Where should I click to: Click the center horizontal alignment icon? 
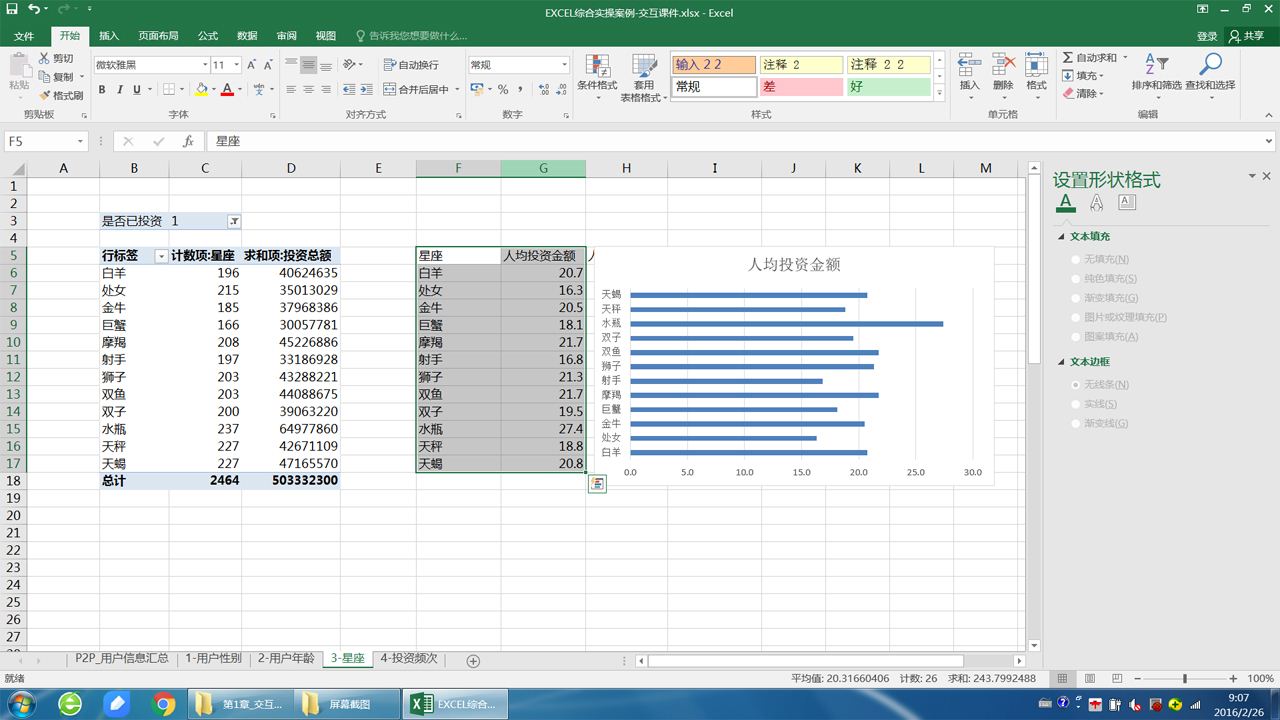click(x=309, y=90)
